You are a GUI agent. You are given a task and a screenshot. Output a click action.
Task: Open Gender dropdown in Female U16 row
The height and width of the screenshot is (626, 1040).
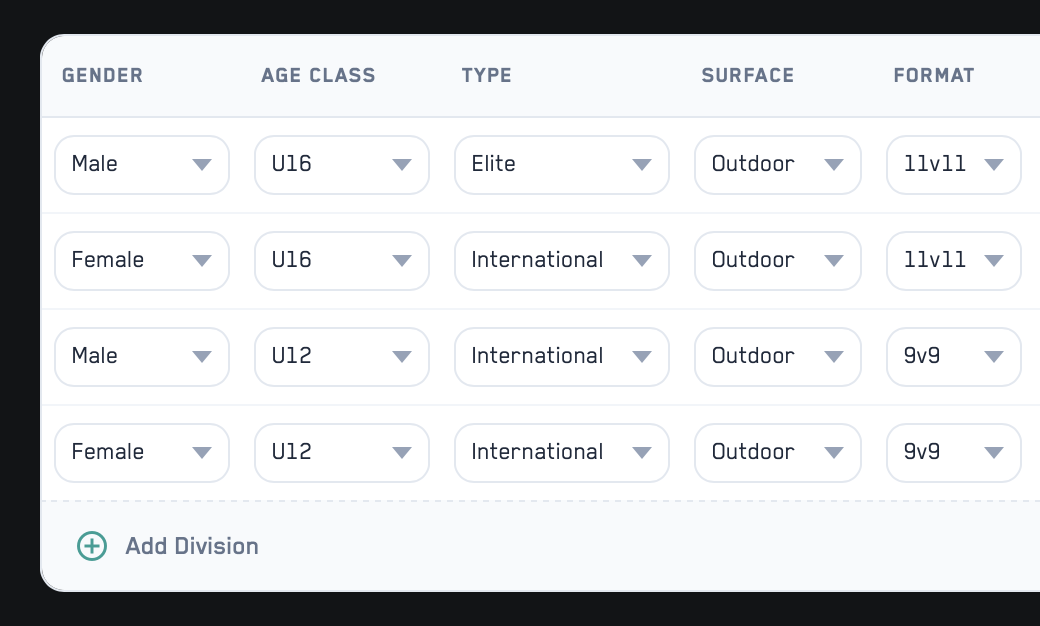[x=142, y=261]
